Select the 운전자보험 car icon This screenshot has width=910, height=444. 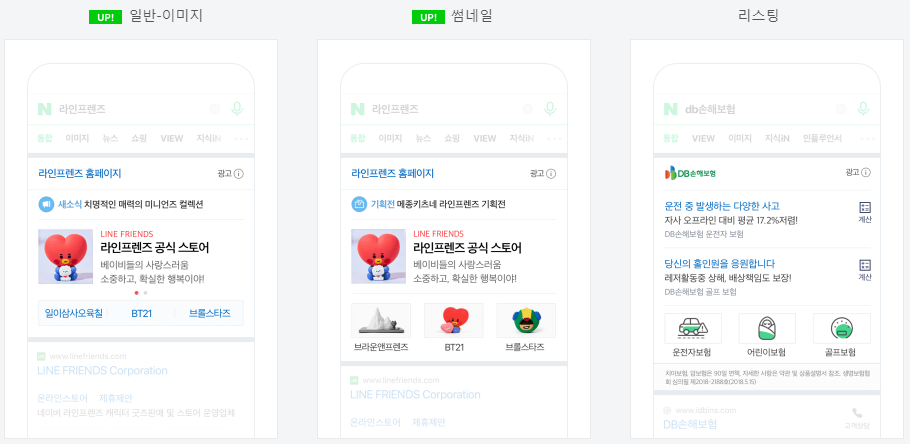(693, 329)
